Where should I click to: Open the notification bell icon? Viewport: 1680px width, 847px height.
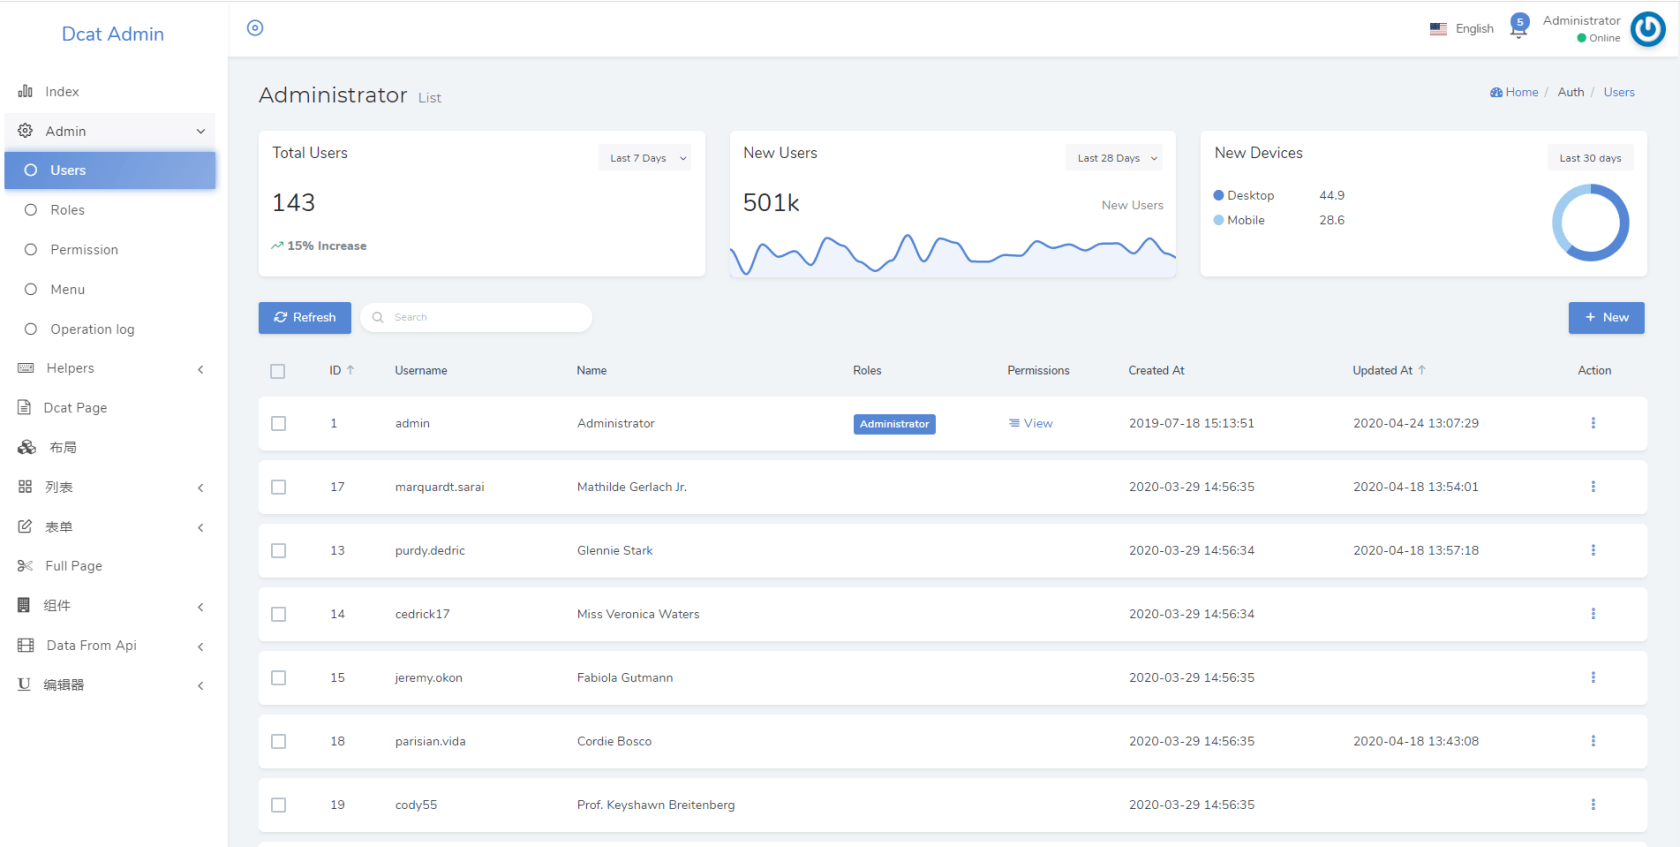(x=1518, y=27)
